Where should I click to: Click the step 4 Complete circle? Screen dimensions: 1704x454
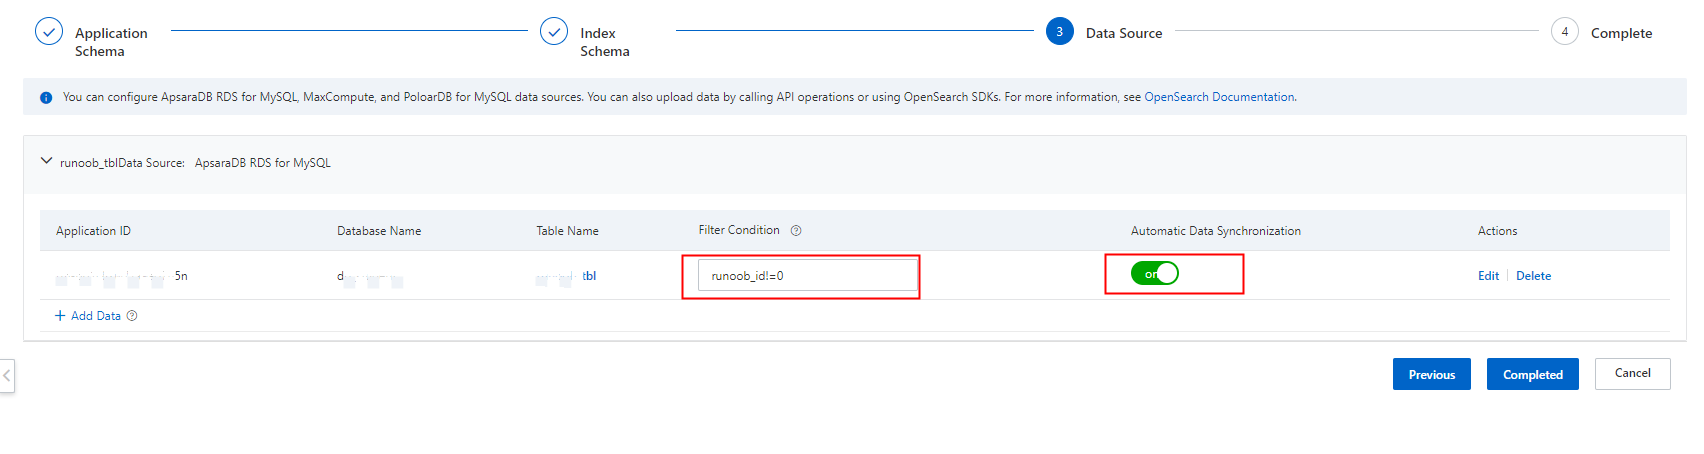pyautogui.click(x=1565, y=32)
